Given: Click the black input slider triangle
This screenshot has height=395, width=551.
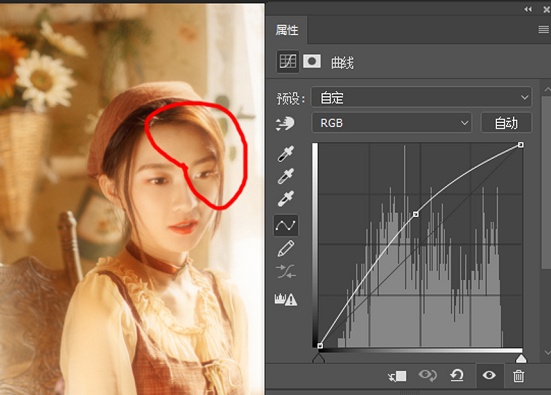Looking at the screenshot, I should tap(319, 358).
